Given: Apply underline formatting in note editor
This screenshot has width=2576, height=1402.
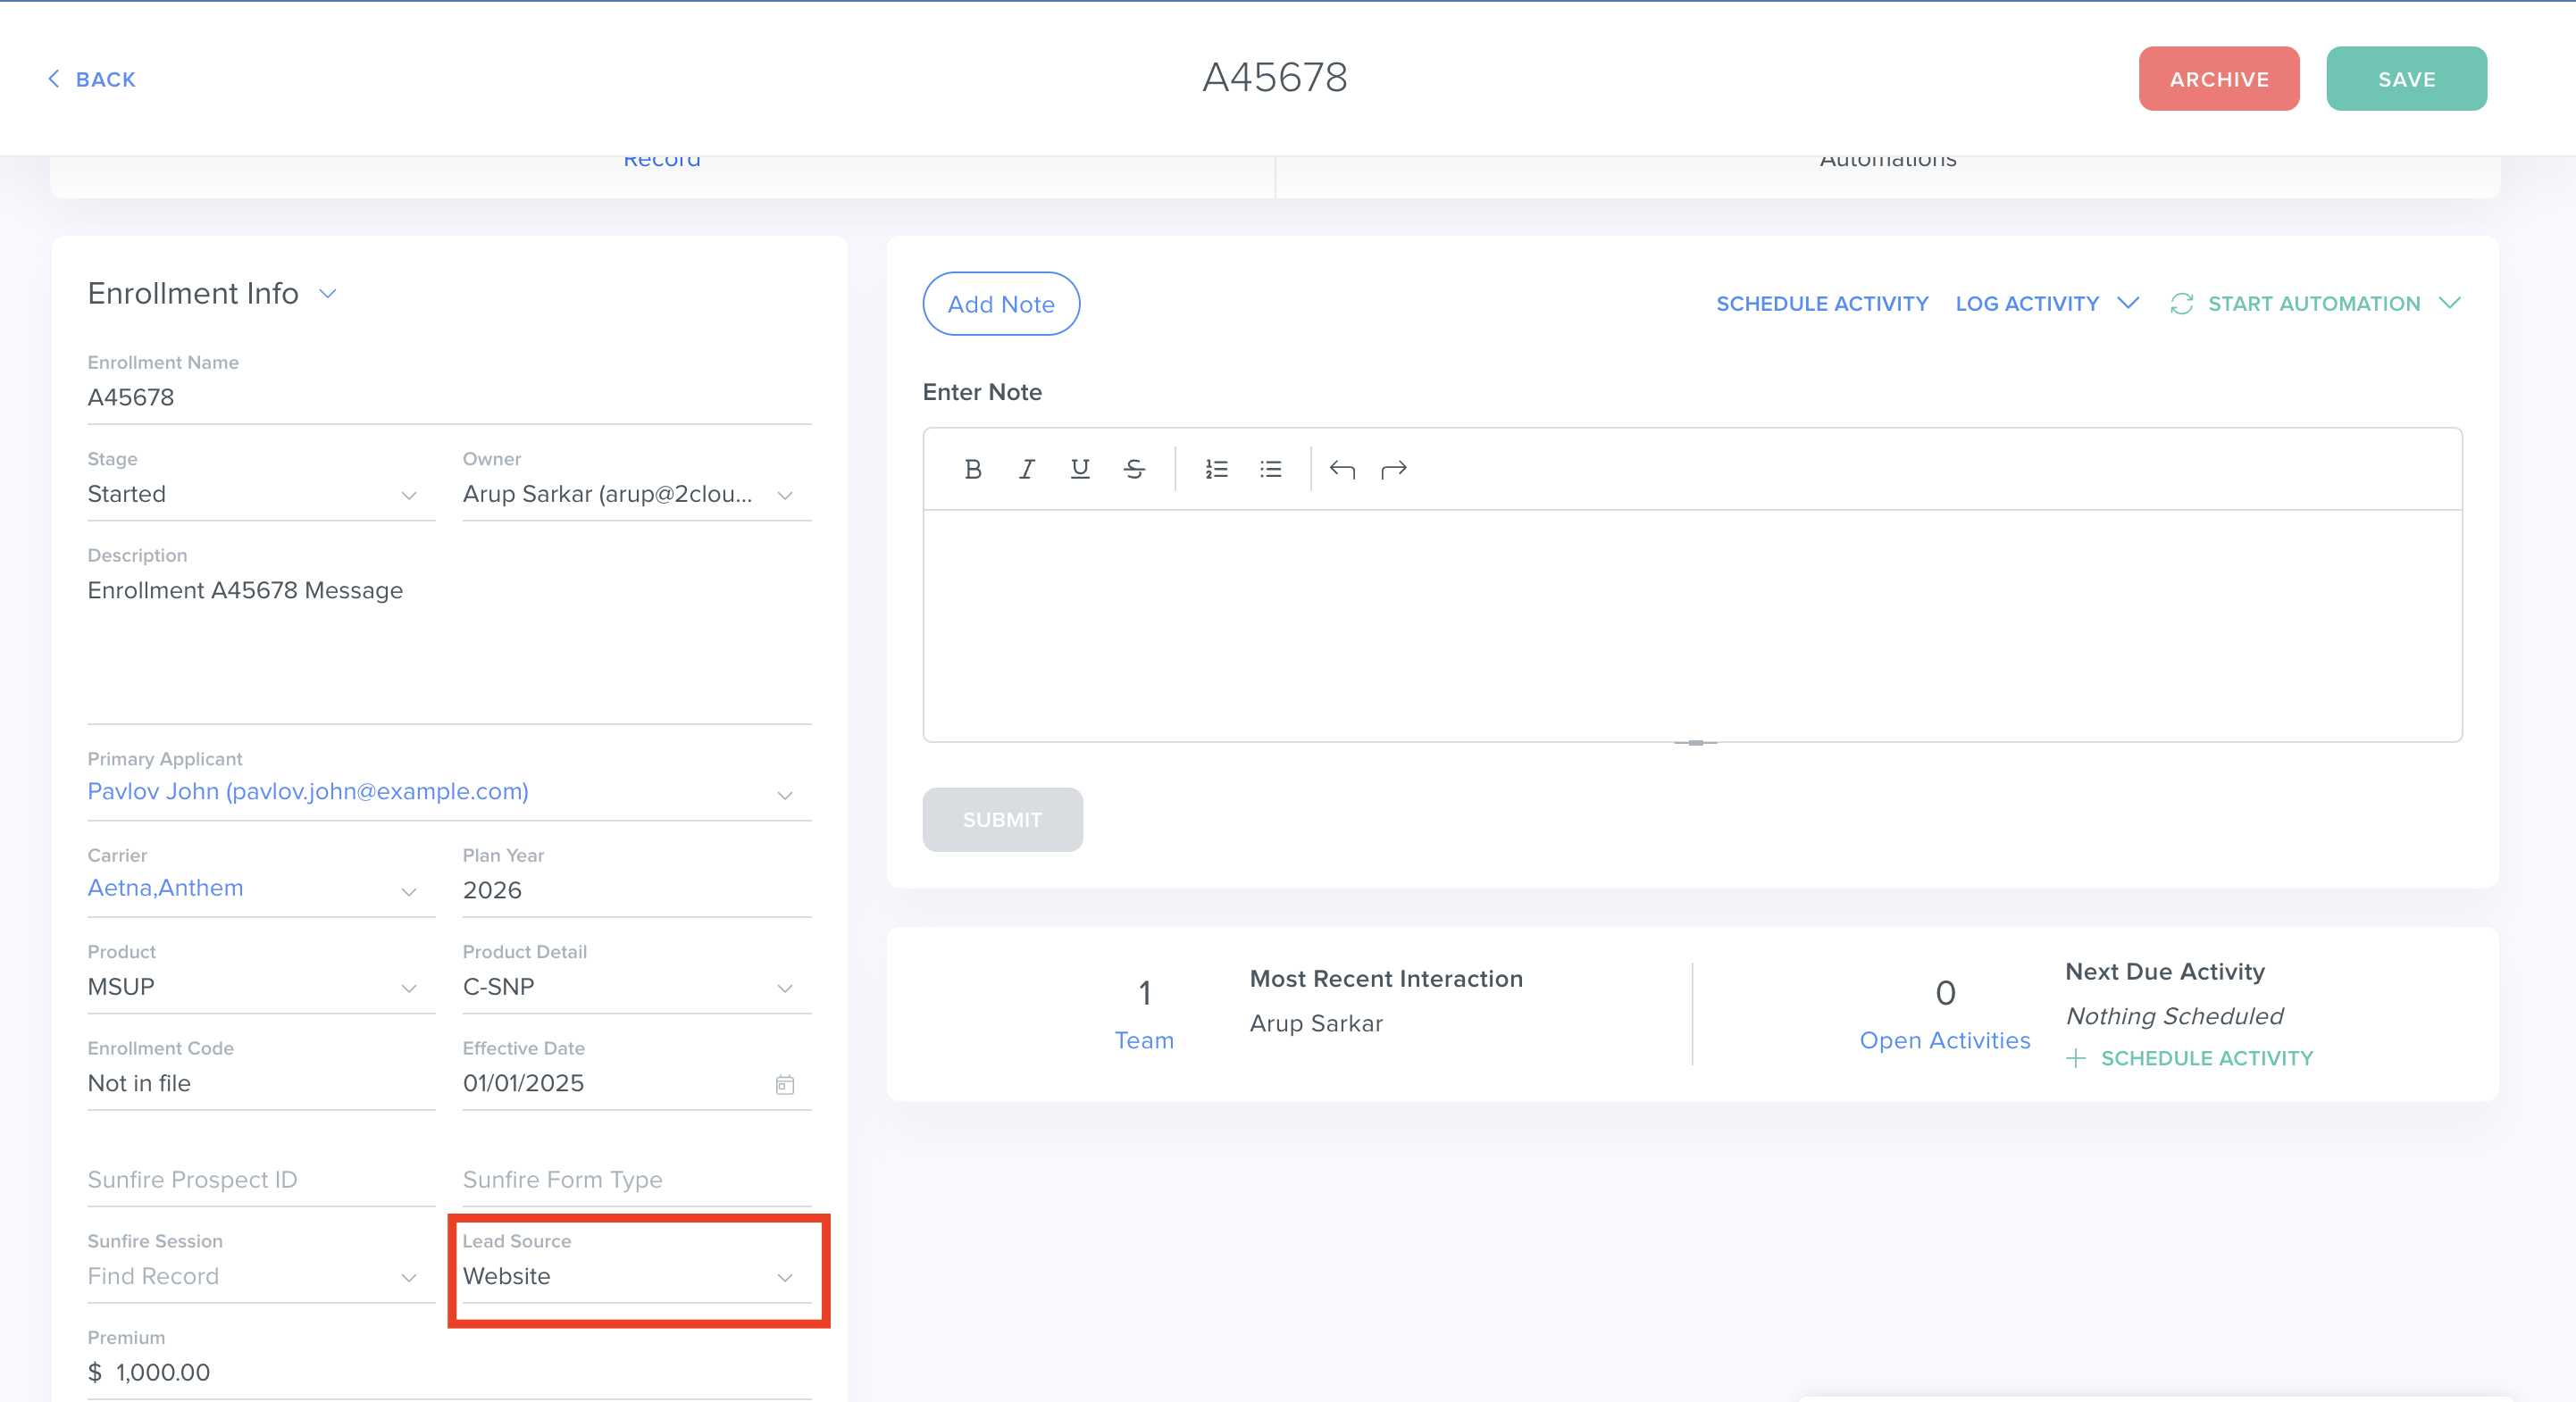Looking at the screenshot, I should [1079, 469].
